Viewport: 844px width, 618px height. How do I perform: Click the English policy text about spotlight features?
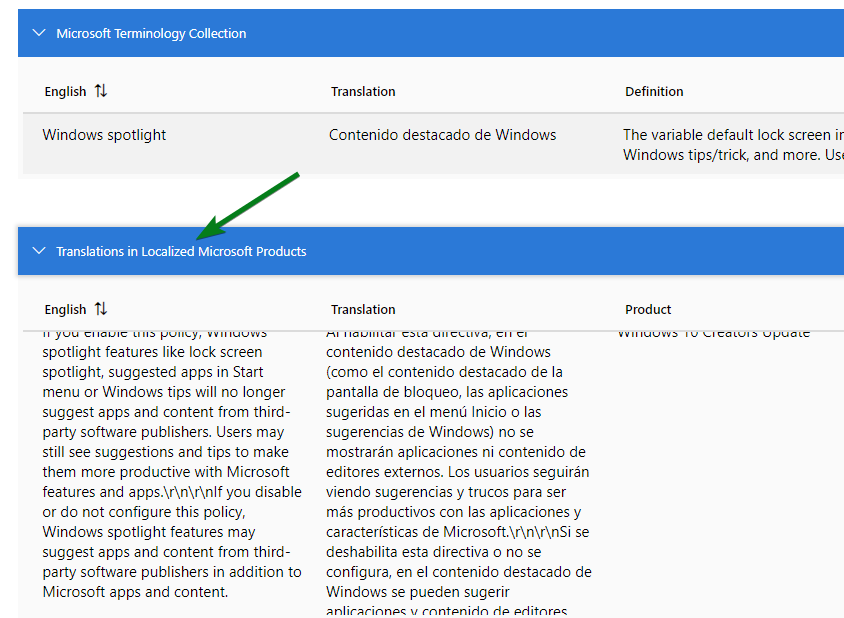tap(172, 463)
